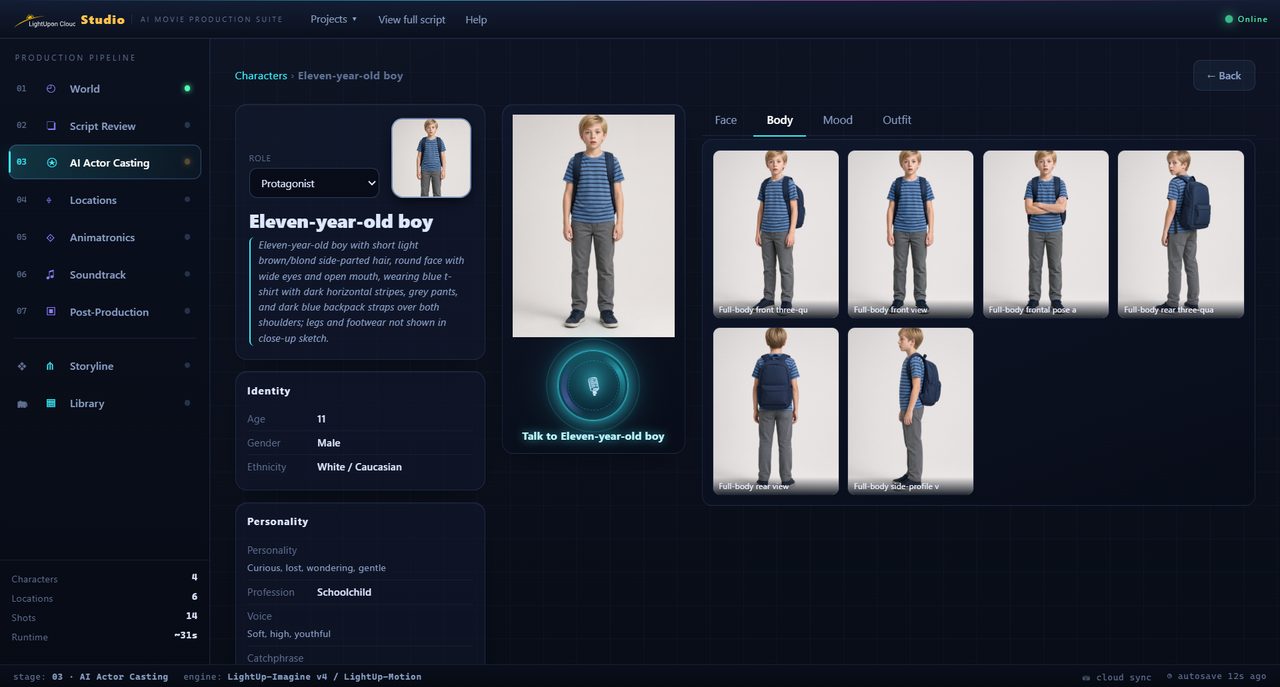This screenshot has width=1280, height=687.
Task: Click the Characters breadcrumb link
Action: 261,76
